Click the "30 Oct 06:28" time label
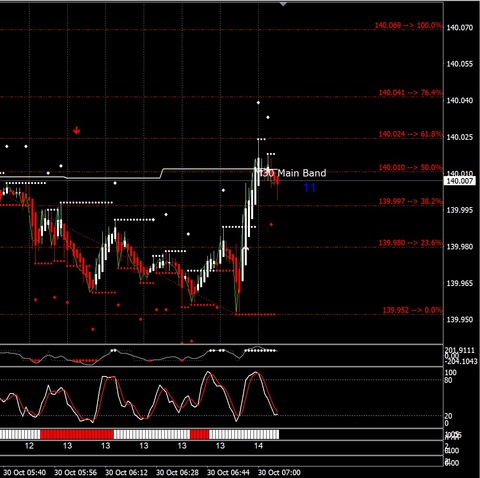 pos(178,472)
